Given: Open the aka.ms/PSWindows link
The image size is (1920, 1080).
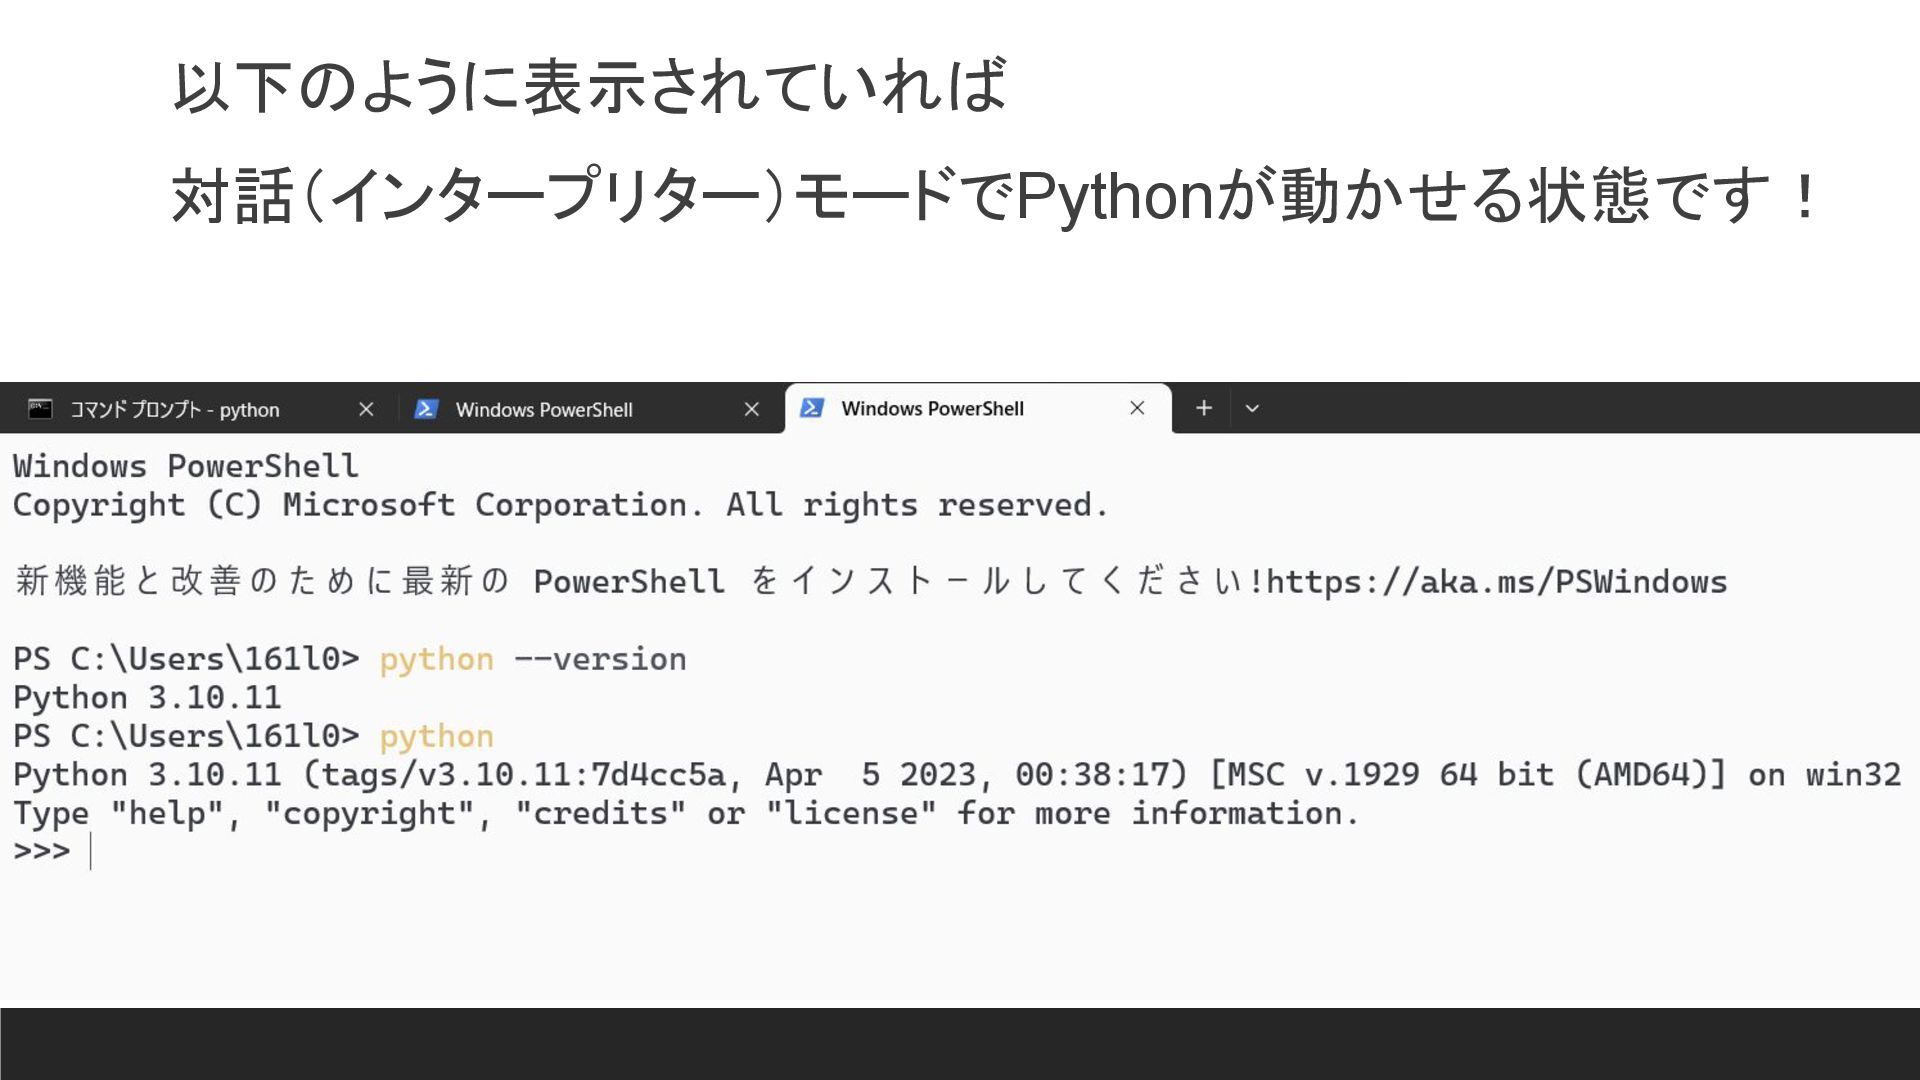Looking at the screenshot, I should [1496, 582].
